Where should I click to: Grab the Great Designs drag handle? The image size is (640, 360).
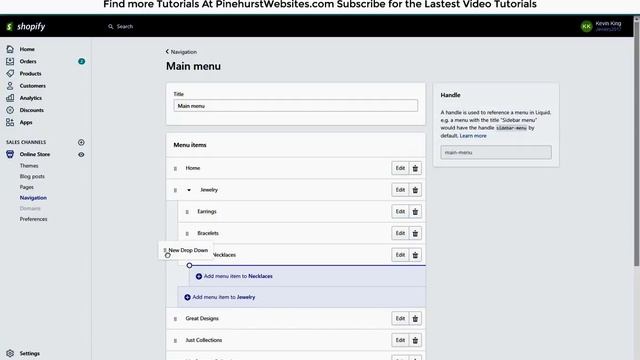pyautogui.click(x=176, y=319)
